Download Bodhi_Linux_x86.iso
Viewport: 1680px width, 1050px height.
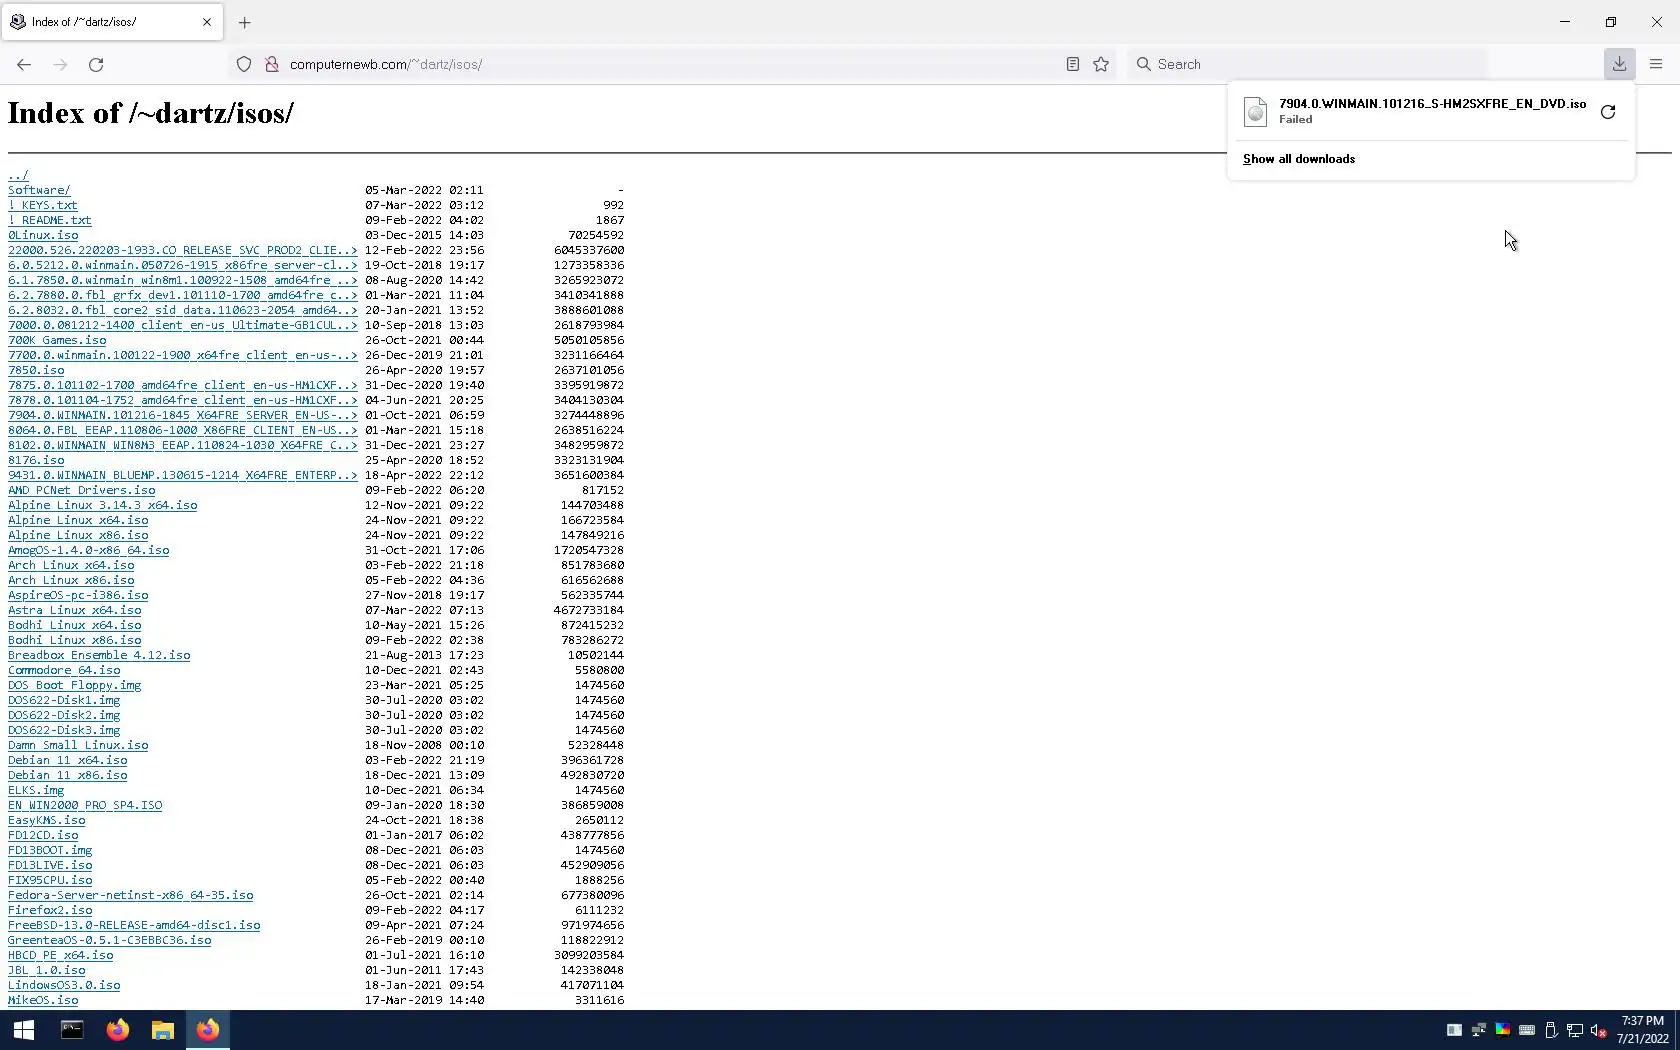75,640
